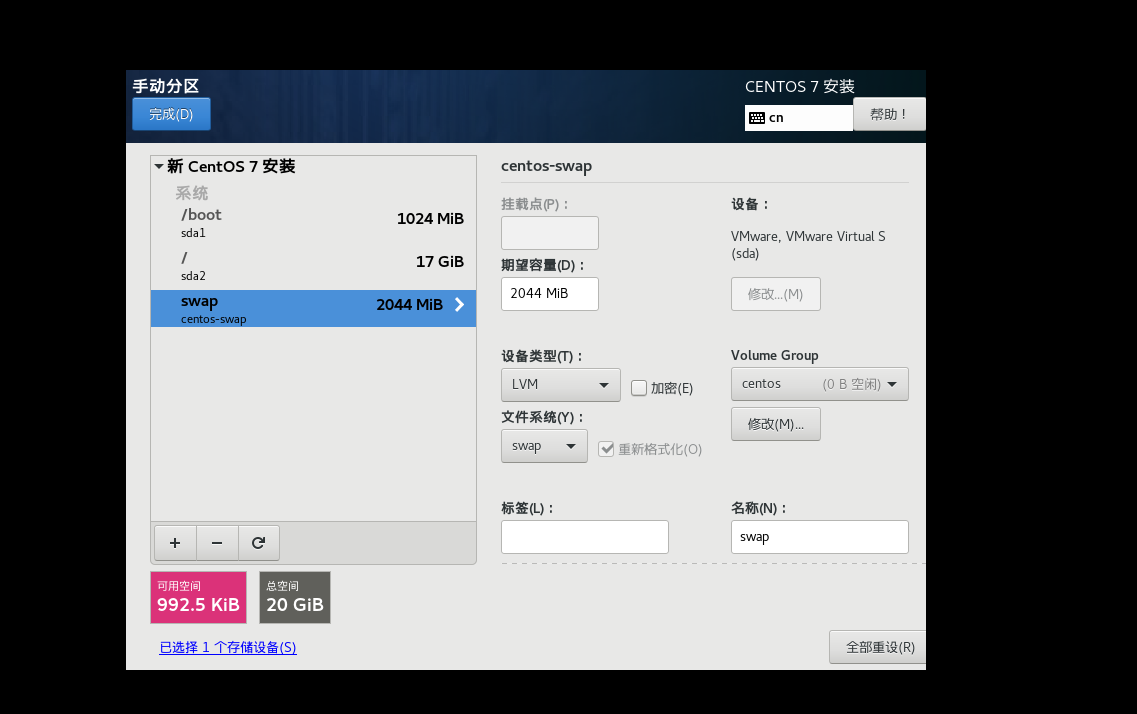Click the 挂载点(P) mount point field
The height and width of the screenshot is (714, 1137).
550,233
